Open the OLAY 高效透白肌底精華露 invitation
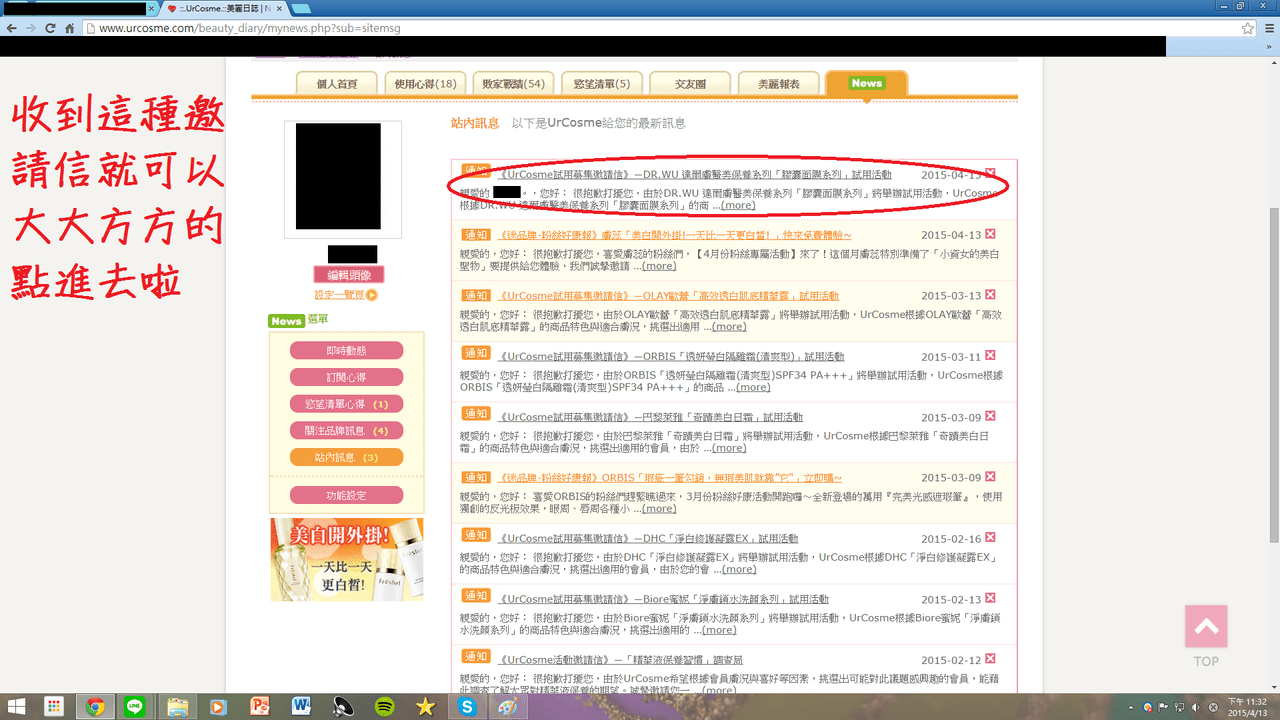This screenshot has height=720, width=1280. pyautogui.click(x=668, y=296)
